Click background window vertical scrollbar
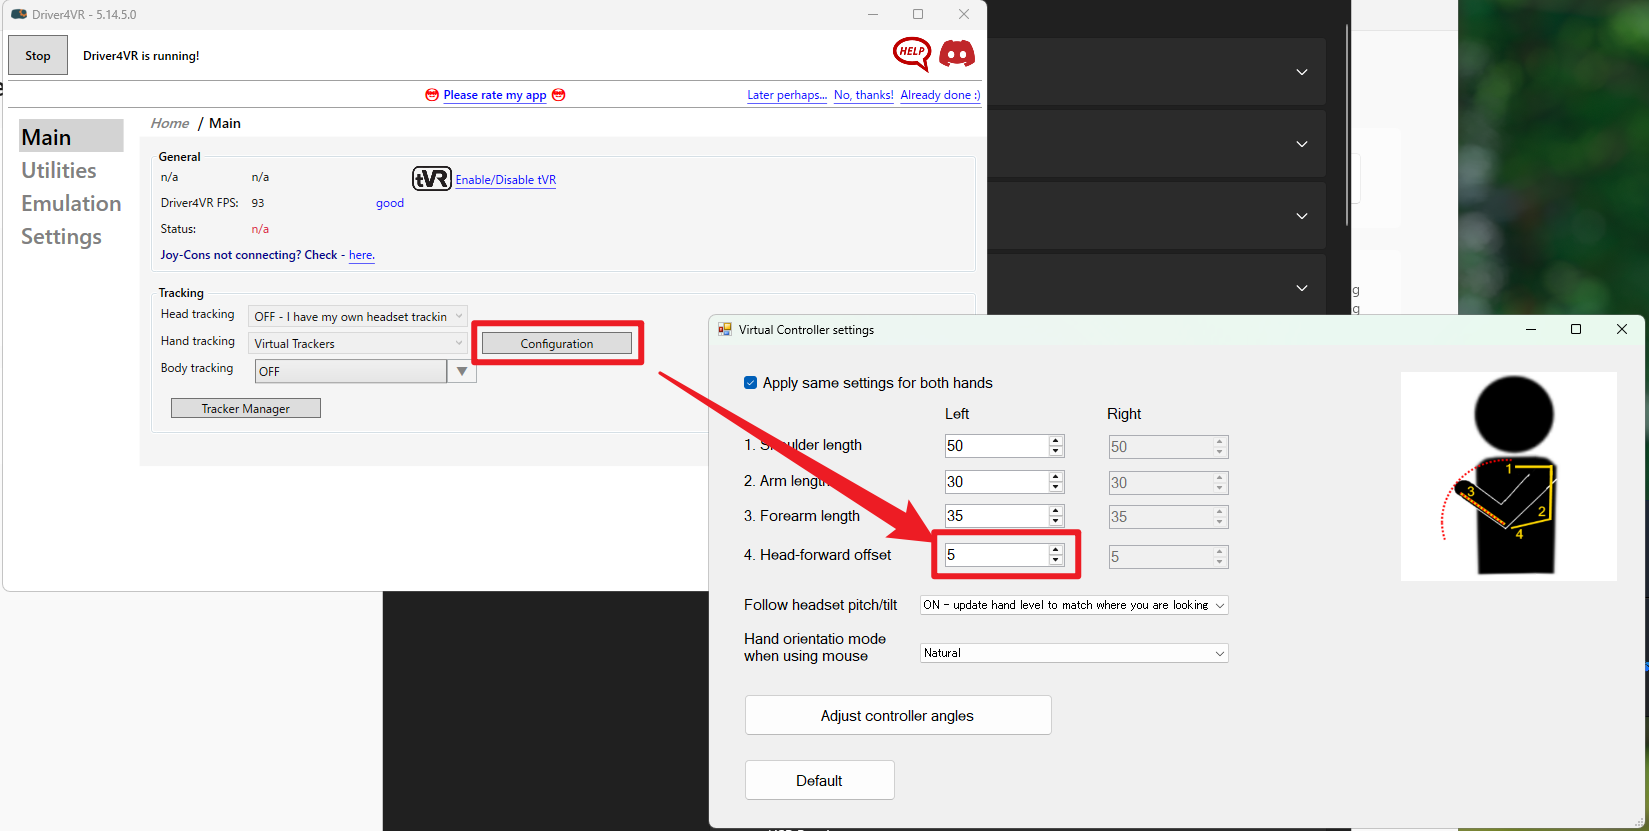Viewport: 1649px width, 831px height. tap(1347, 125)
